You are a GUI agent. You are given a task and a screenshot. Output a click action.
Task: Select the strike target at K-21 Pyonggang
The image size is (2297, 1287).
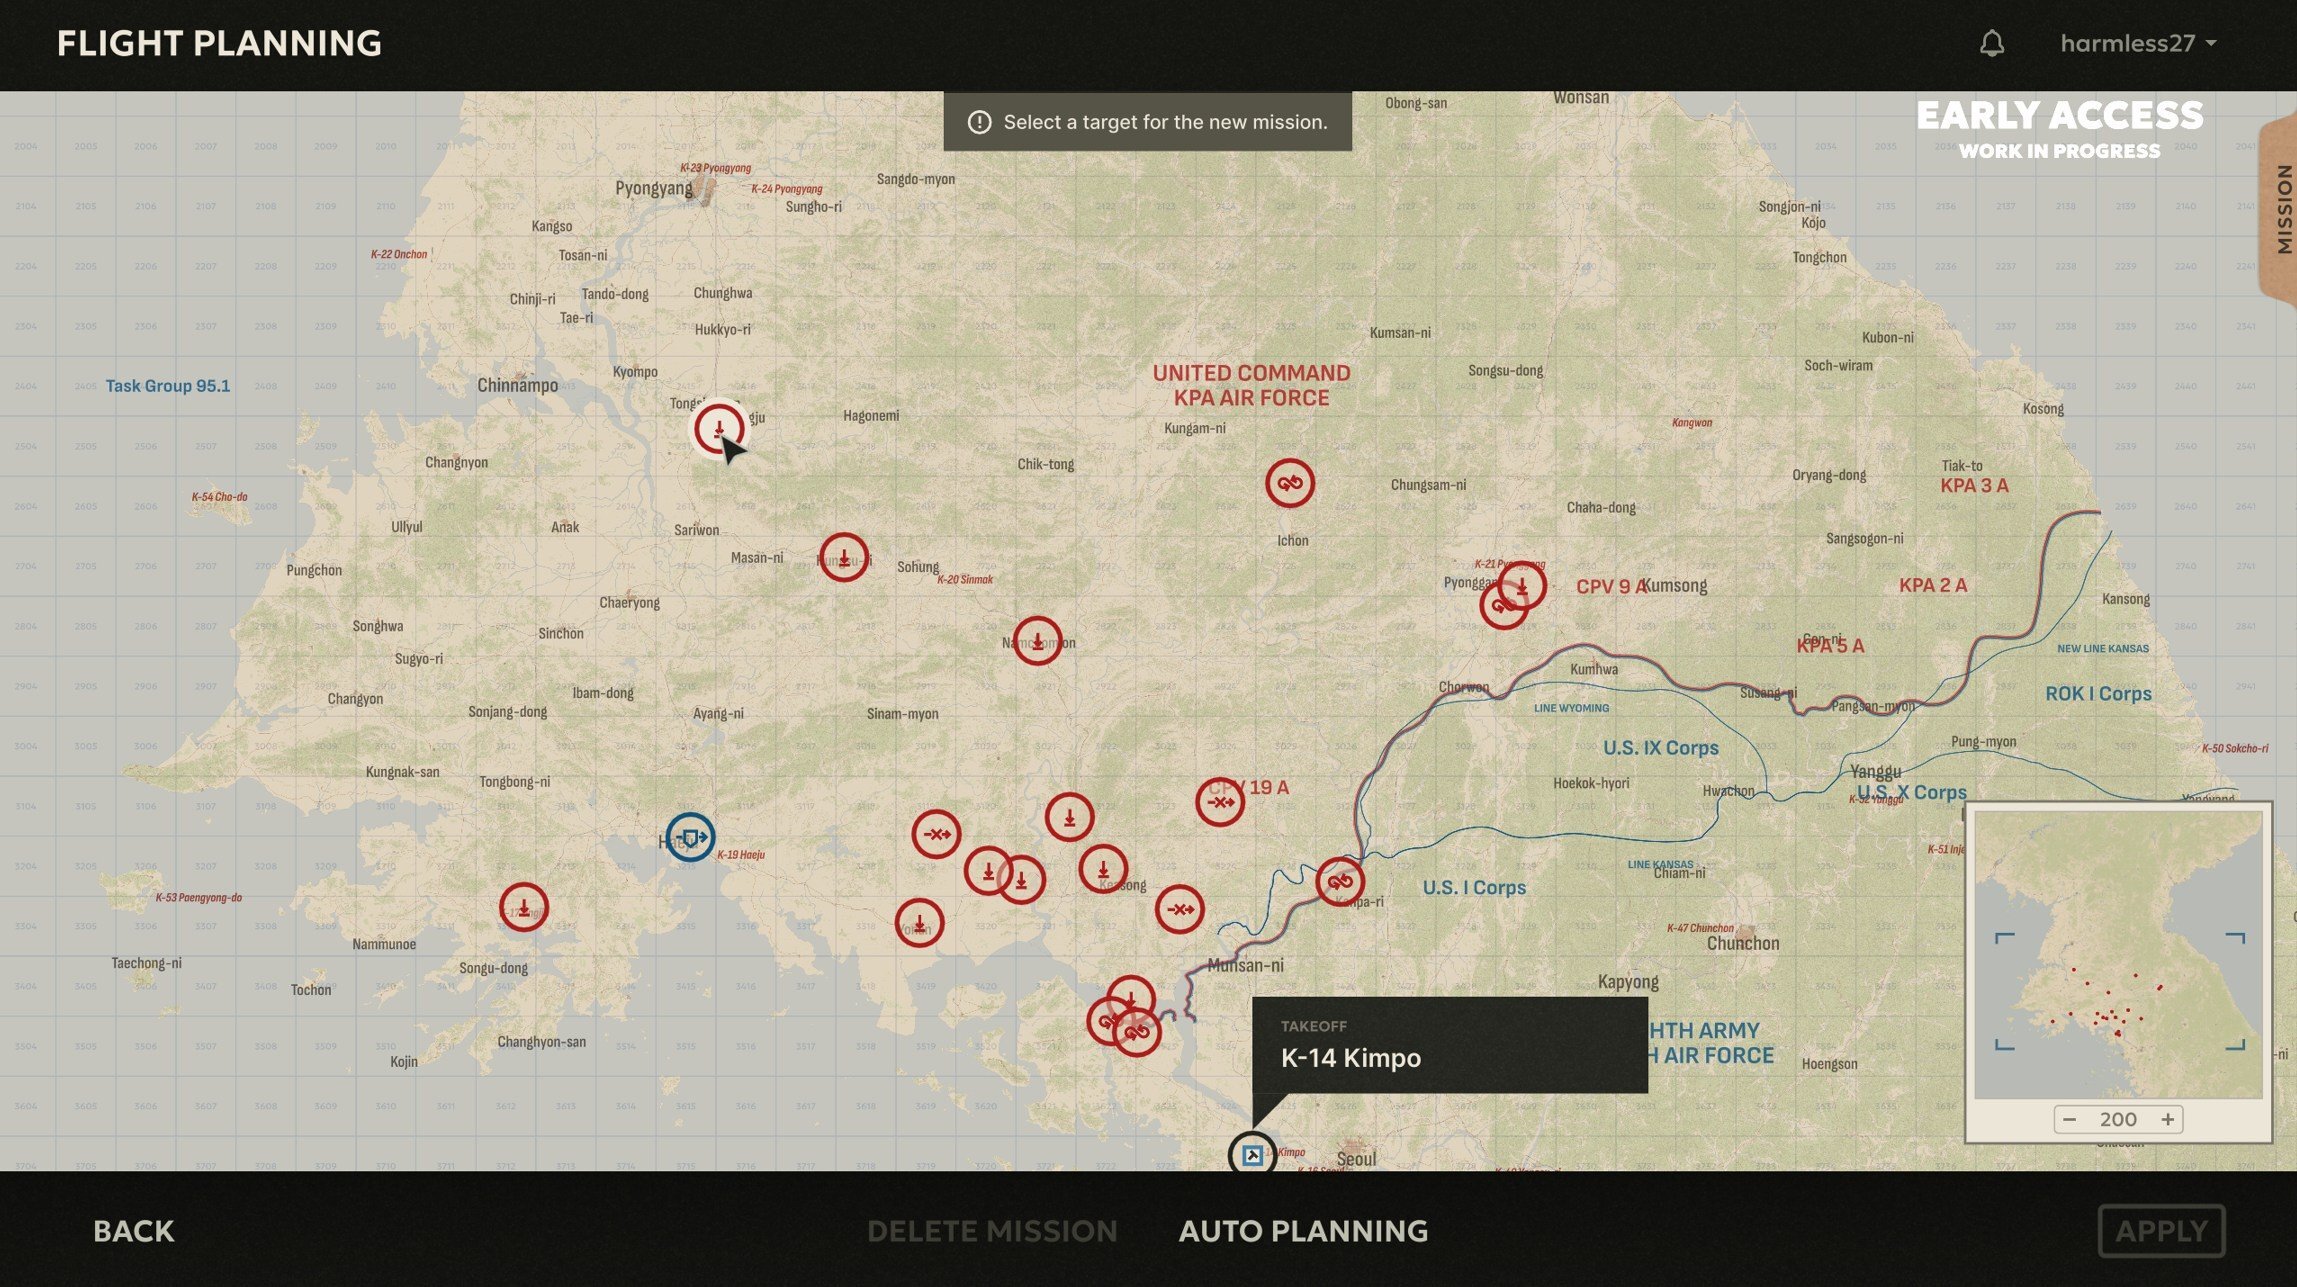point(1522,586)
